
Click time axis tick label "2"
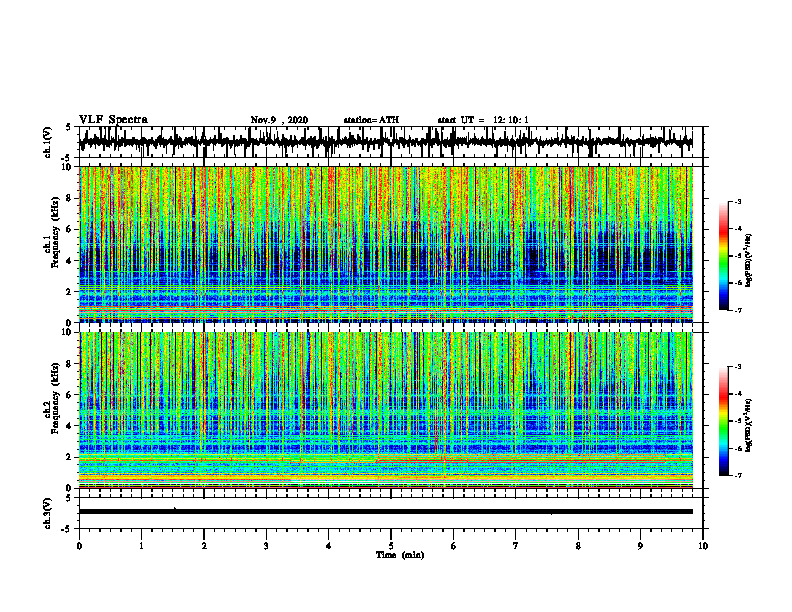click(x=204, y=546)
